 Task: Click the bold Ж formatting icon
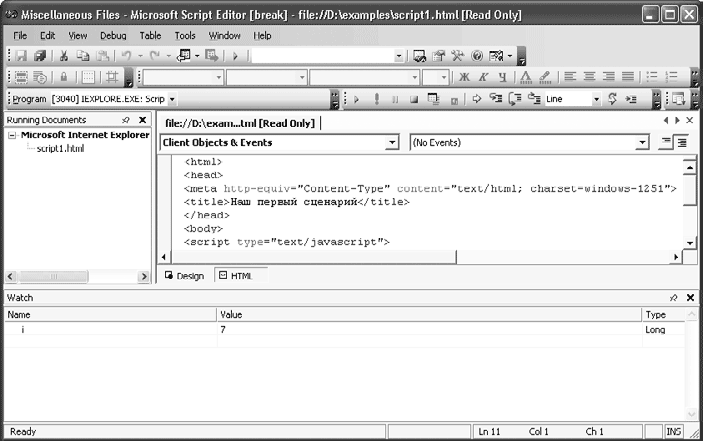[464, 77]
